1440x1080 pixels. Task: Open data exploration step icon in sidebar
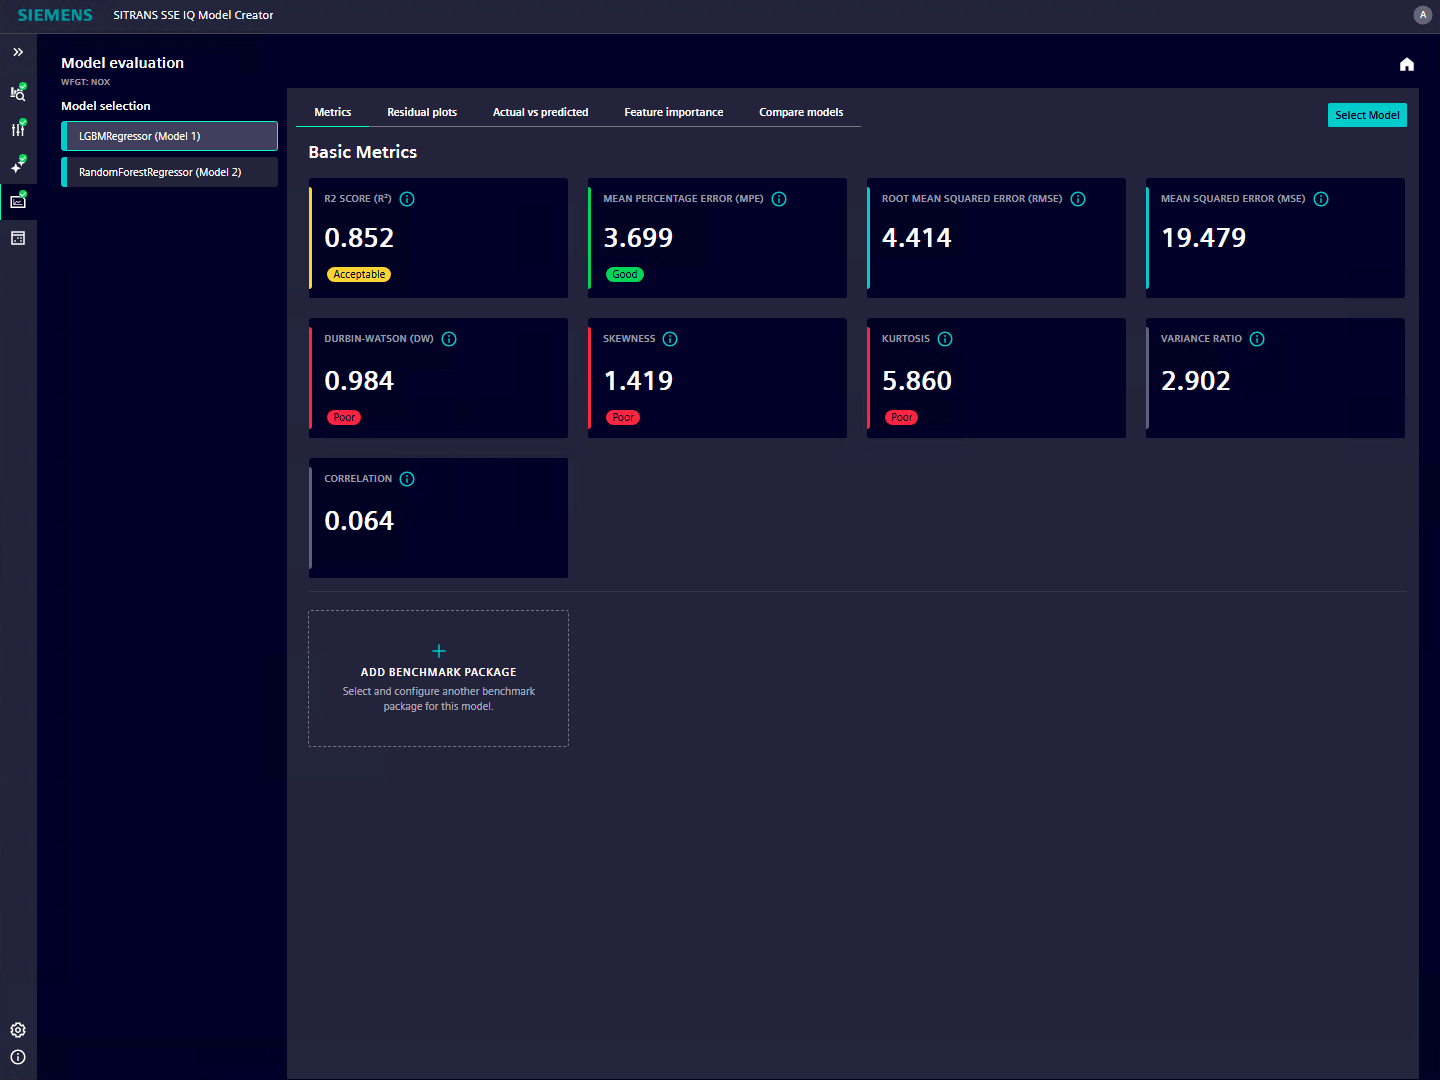click(x=18, y=93)
